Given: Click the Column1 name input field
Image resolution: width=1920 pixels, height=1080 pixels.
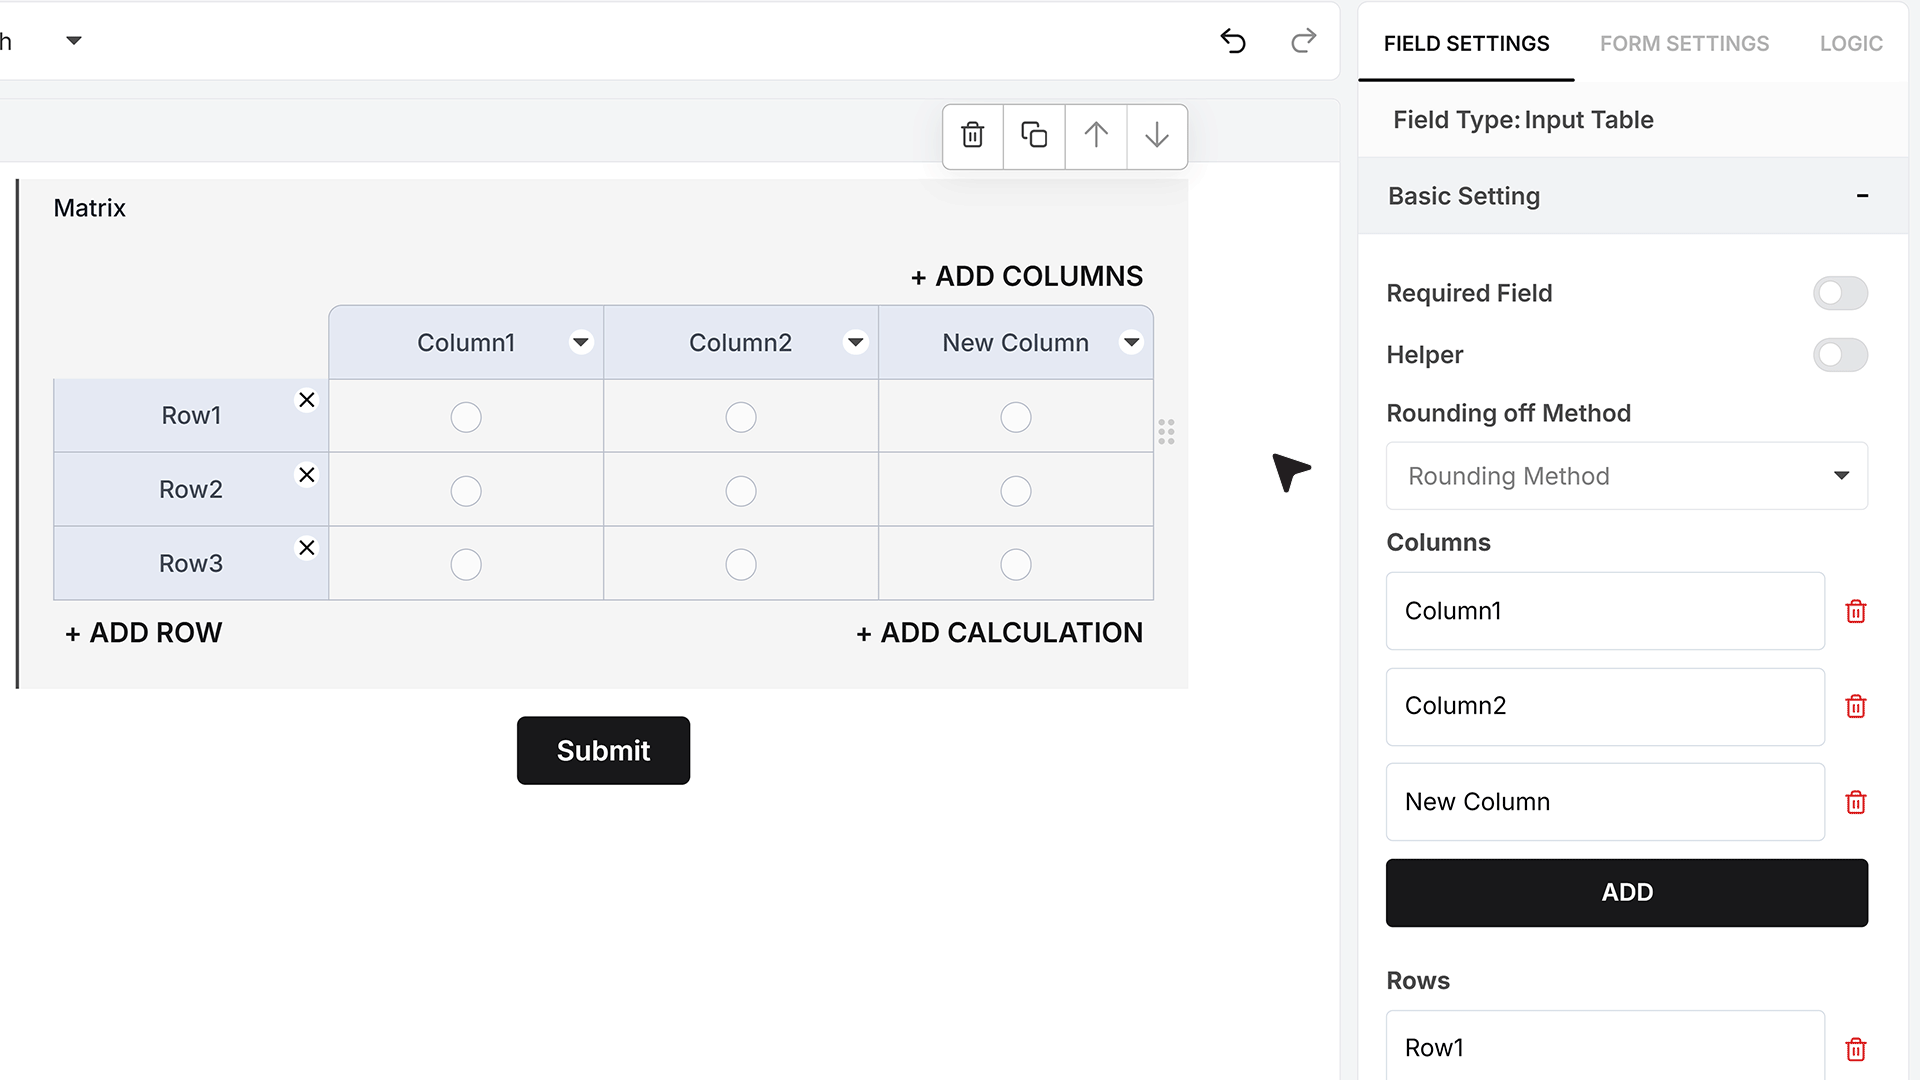Looking at the screenshot, I should pos(1605,611).
